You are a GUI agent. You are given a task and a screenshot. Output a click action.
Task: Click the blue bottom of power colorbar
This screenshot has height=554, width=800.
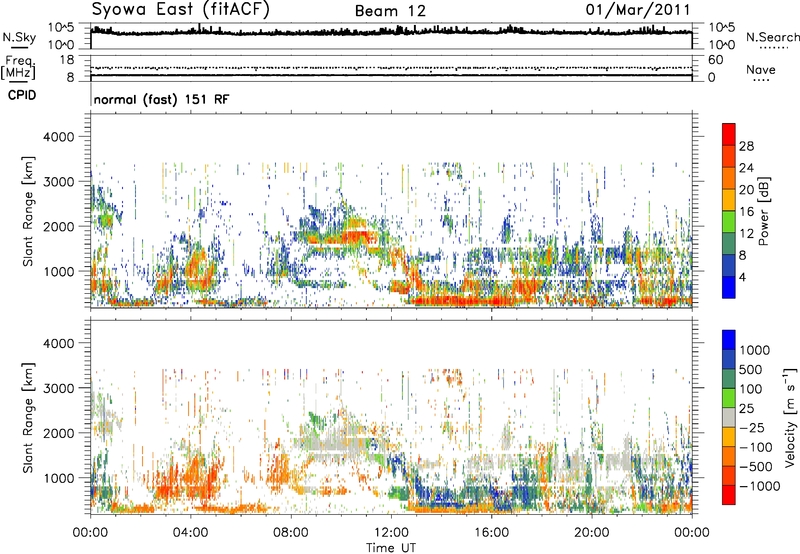(729, 287)
